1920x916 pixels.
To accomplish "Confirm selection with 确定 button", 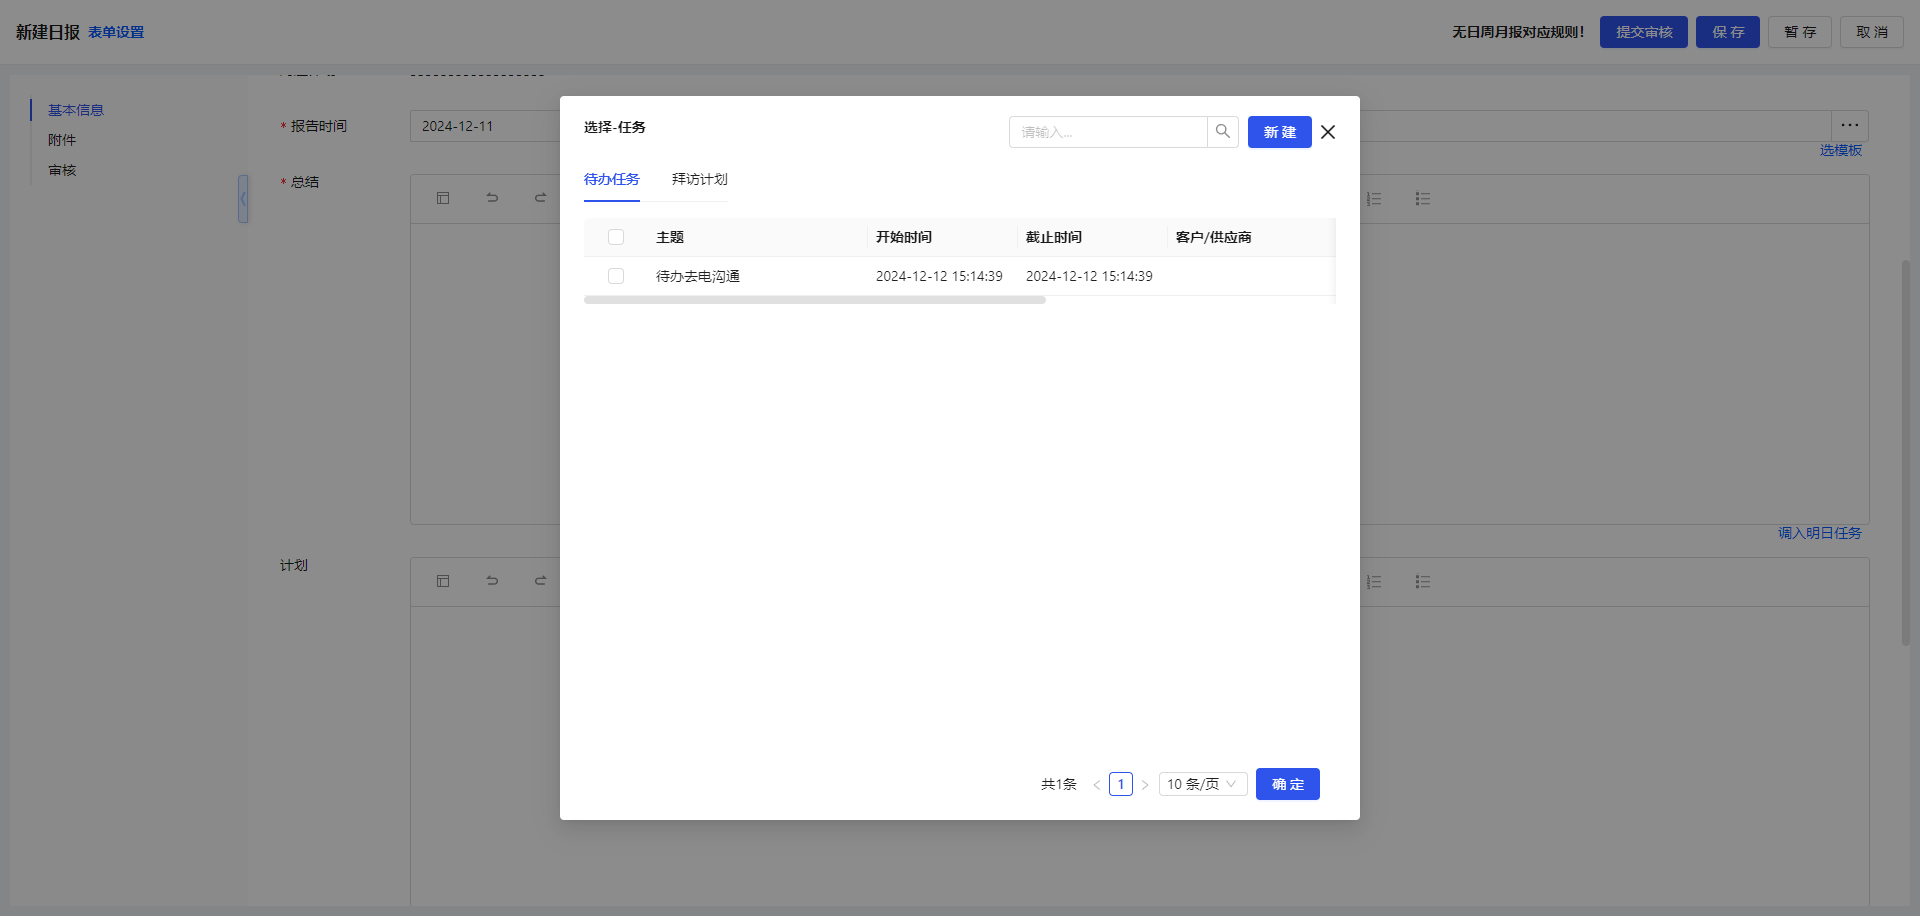I will click(x=1287, y=784).
